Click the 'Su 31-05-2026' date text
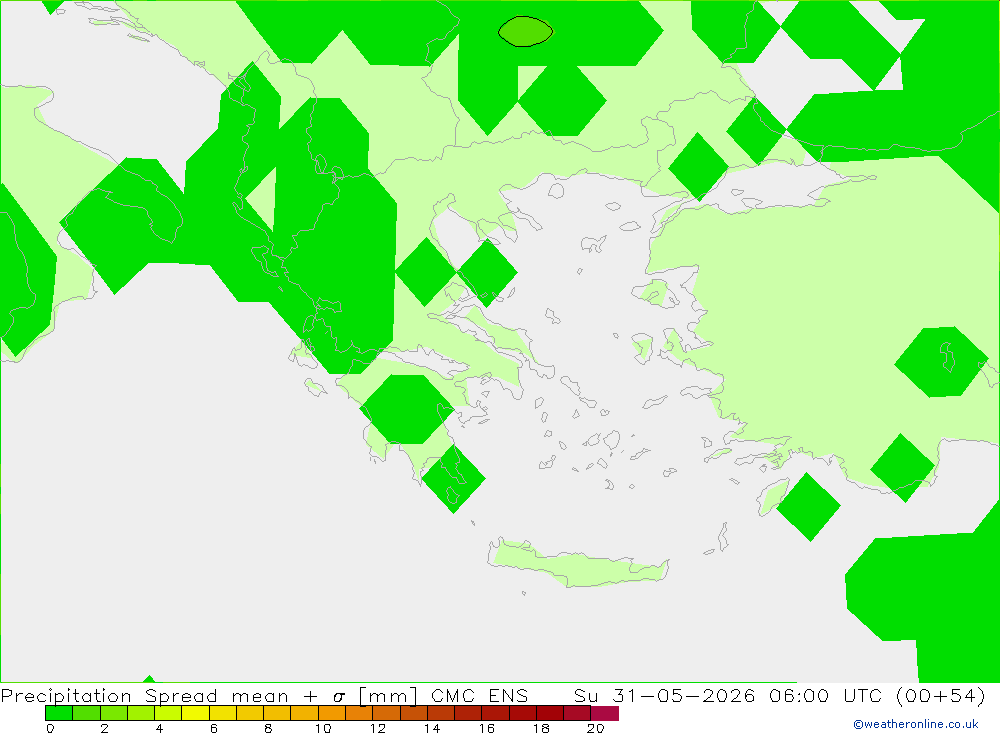Image resolution: width=1000 pixels, height=733 pixels. click(x=665, y=695)
